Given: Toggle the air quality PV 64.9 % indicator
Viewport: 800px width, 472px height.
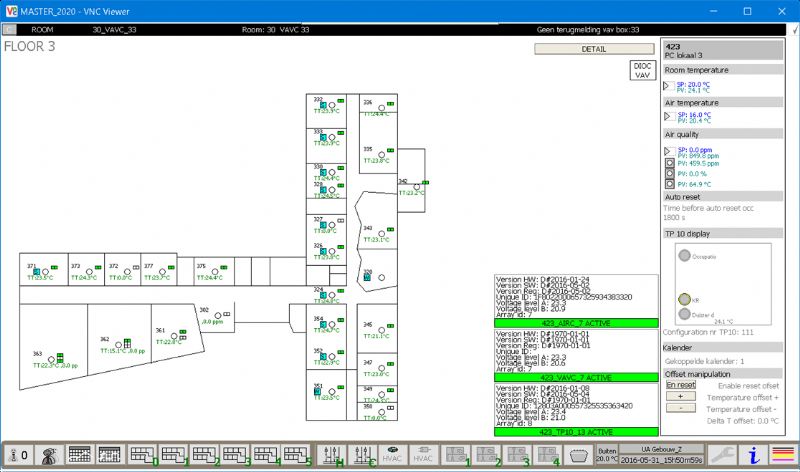Looking at the screenshot, I should pyautogui.click(x=670, y=184).
